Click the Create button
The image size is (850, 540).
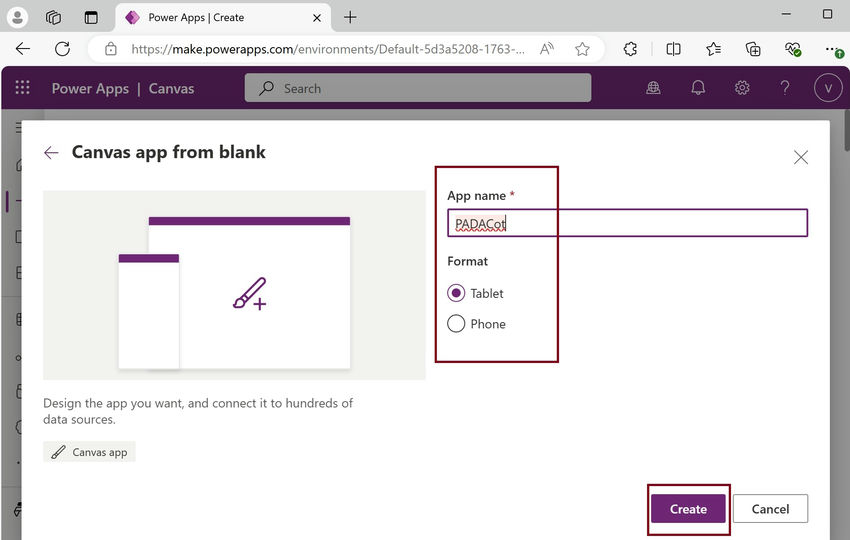(x=688, y=509)
